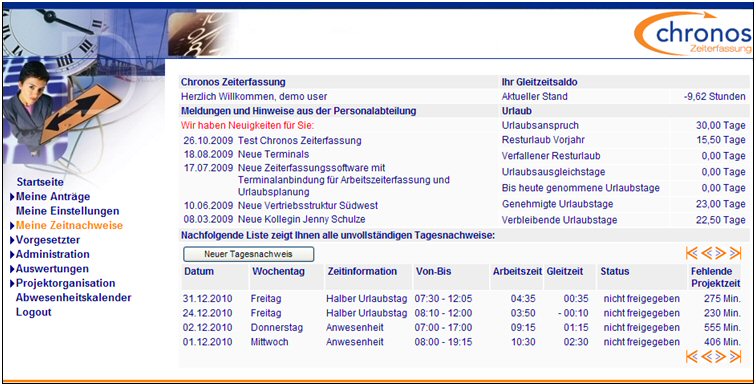Go to previous page in bottom pager

[x=706, y=357]
